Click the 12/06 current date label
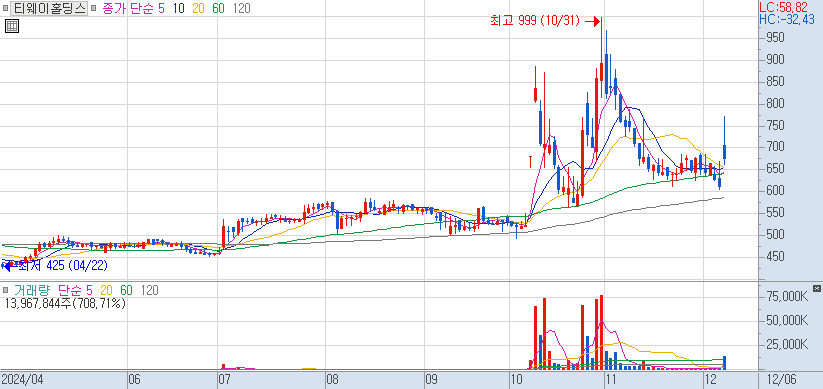The height and width of the screenshot is (389, 823). 783,379
